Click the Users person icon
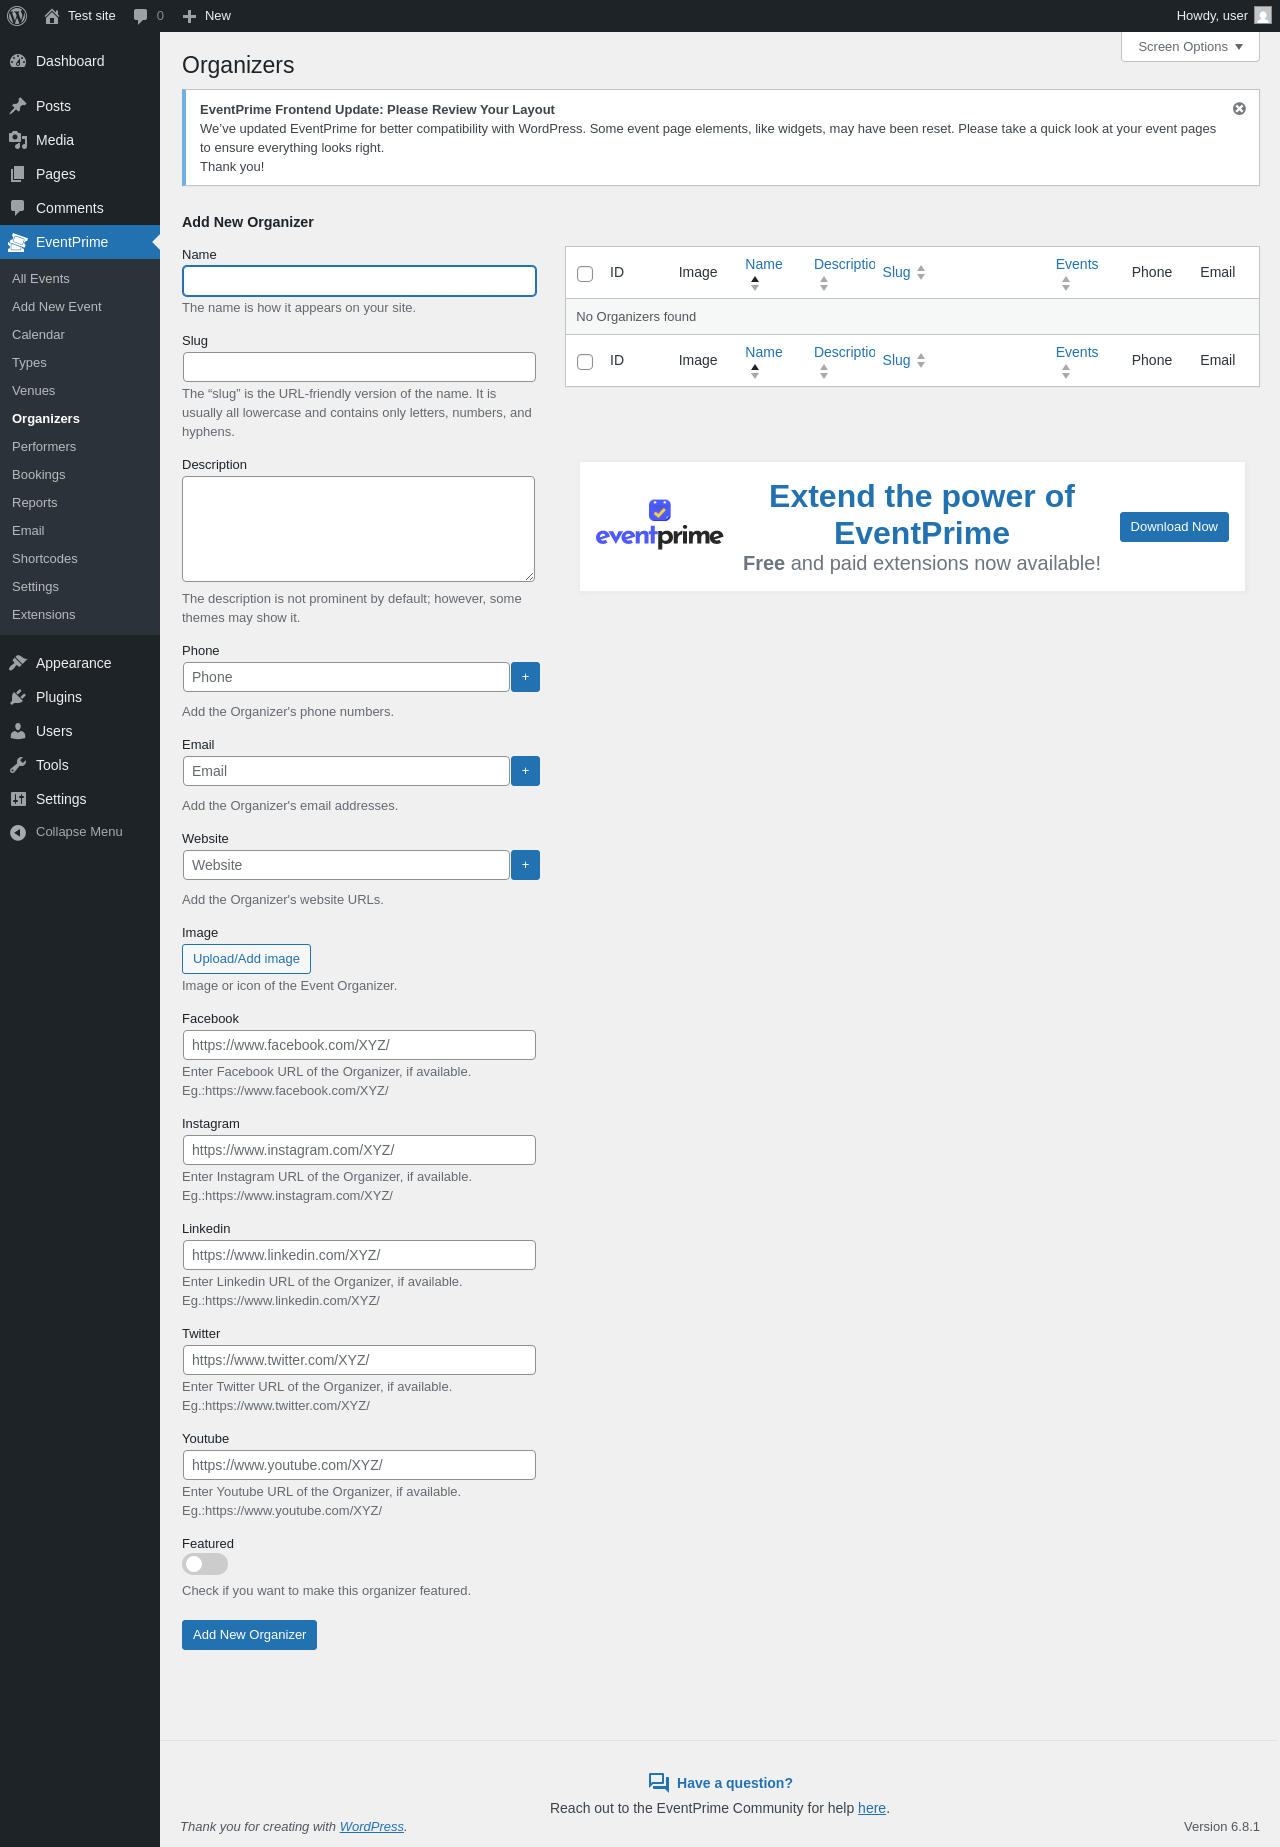 (x=18, y=731)
